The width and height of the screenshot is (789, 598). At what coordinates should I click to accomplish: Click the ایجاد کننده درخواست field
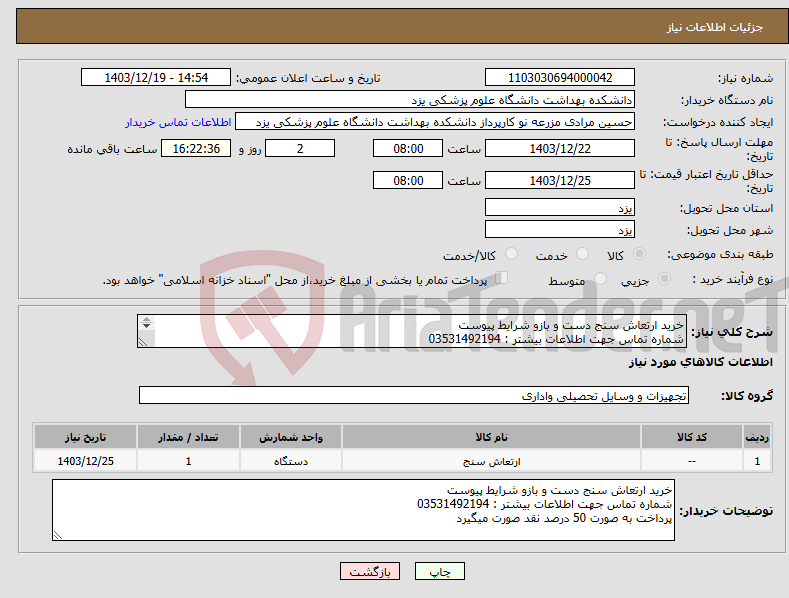click(x=435, y=122)
